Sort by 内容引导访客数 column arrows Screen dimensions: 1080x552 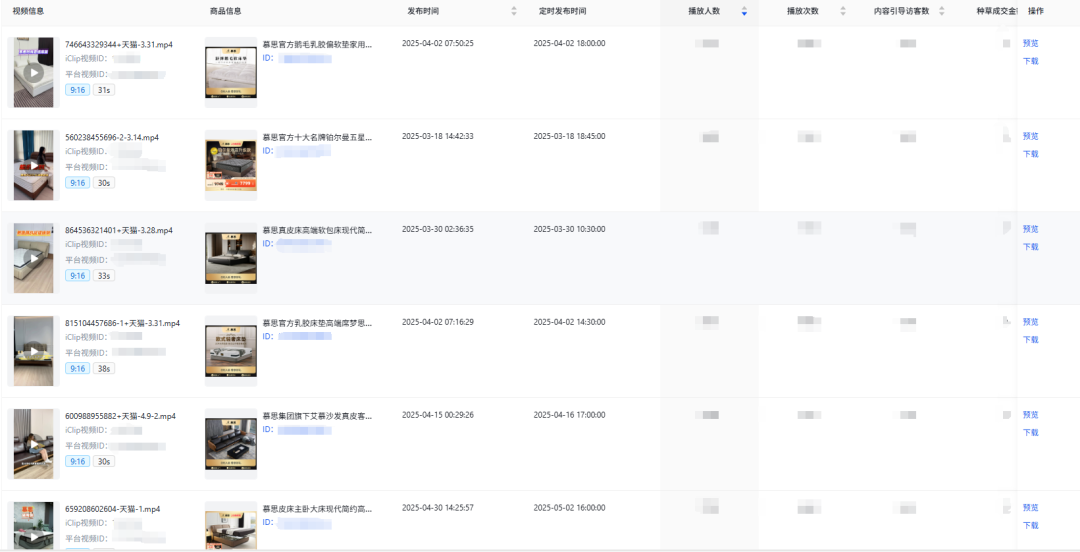click(942, 12)
